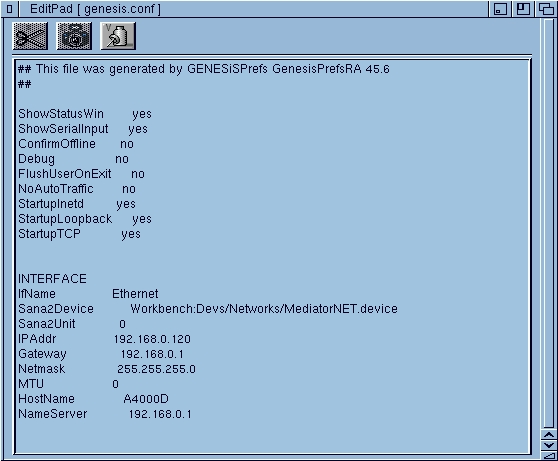Click the IfName value Ethernet

[135, 294]
